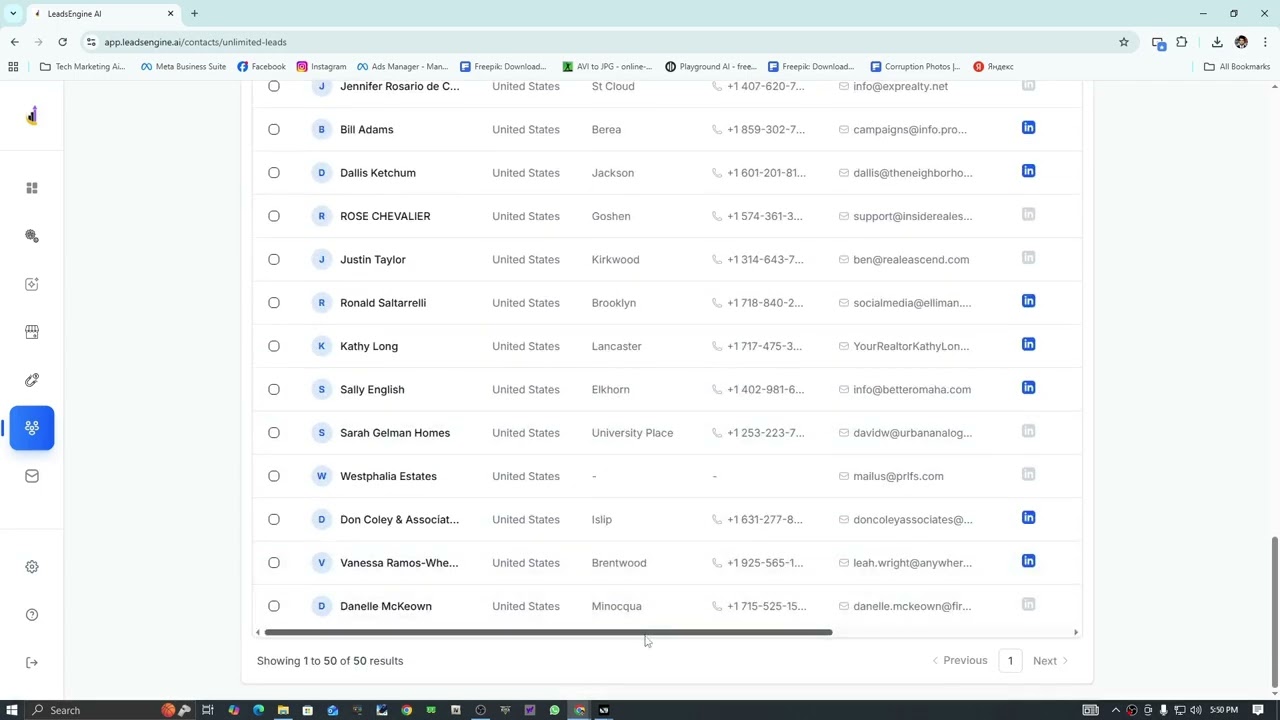This screenshot has width=1280, height=720.
Task: Select the Danelle McKeown checkbox
Action: 274,606
